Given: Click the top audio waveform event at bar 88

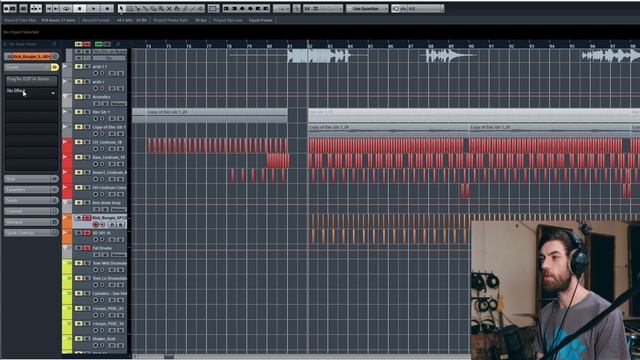Looking at the screenshot, I should tap(449, 56).
